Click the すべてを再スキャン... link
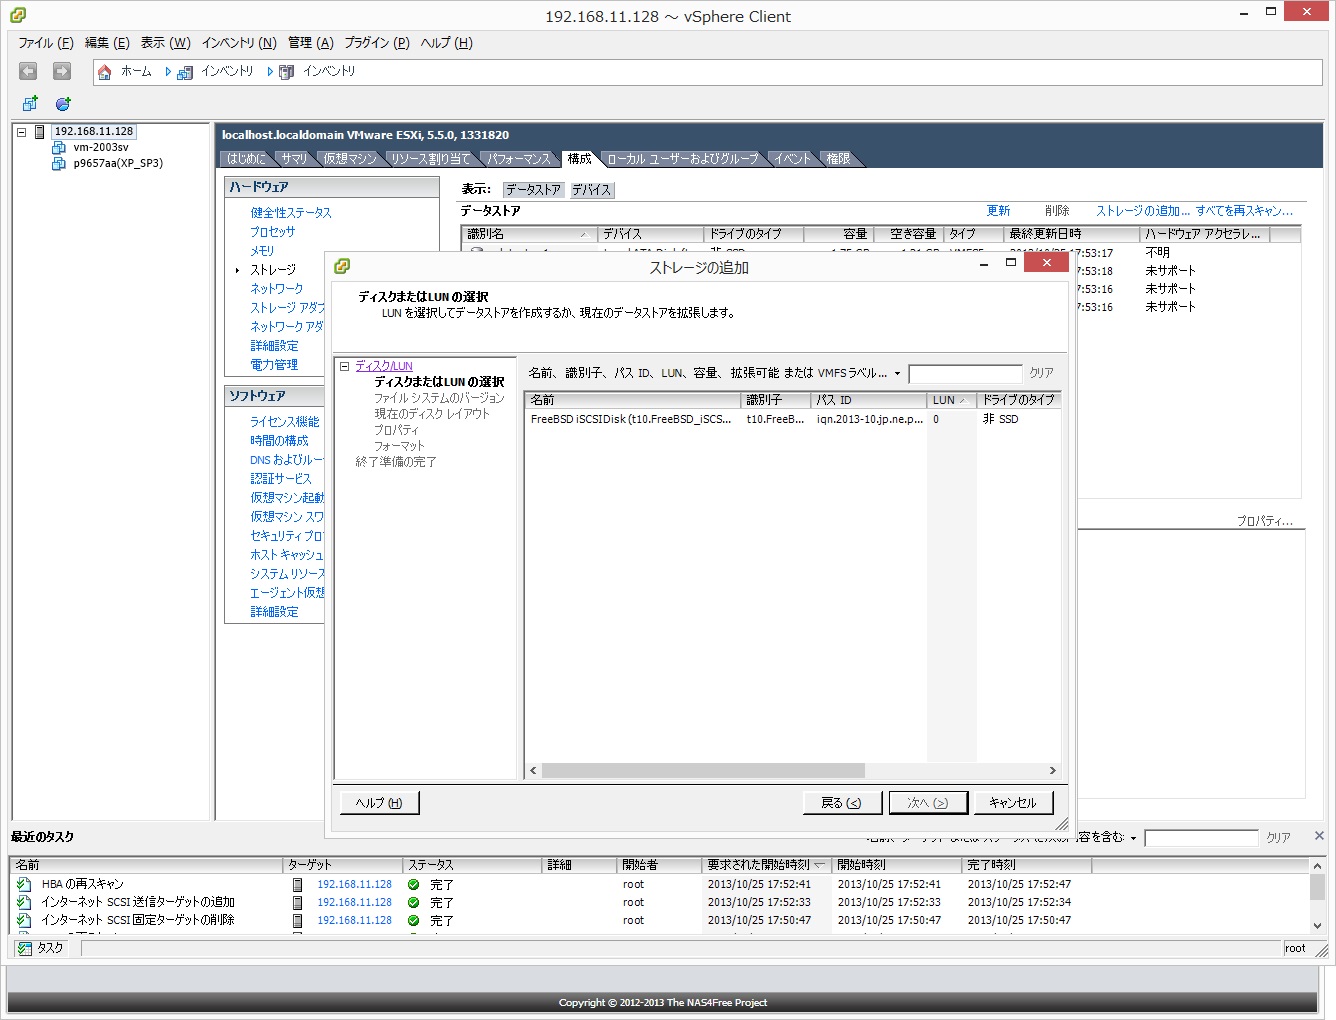Screen dimensions: 1336x1020 (x=1244, y=211)
